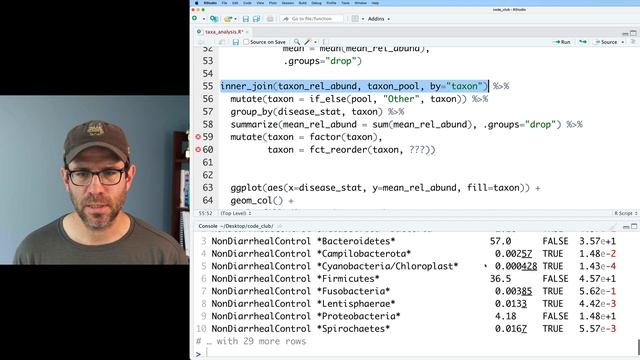The height and width of the screenshot is (360, 640).
Task: Click the Re-run previous code icon
Action: coord(583,42)
